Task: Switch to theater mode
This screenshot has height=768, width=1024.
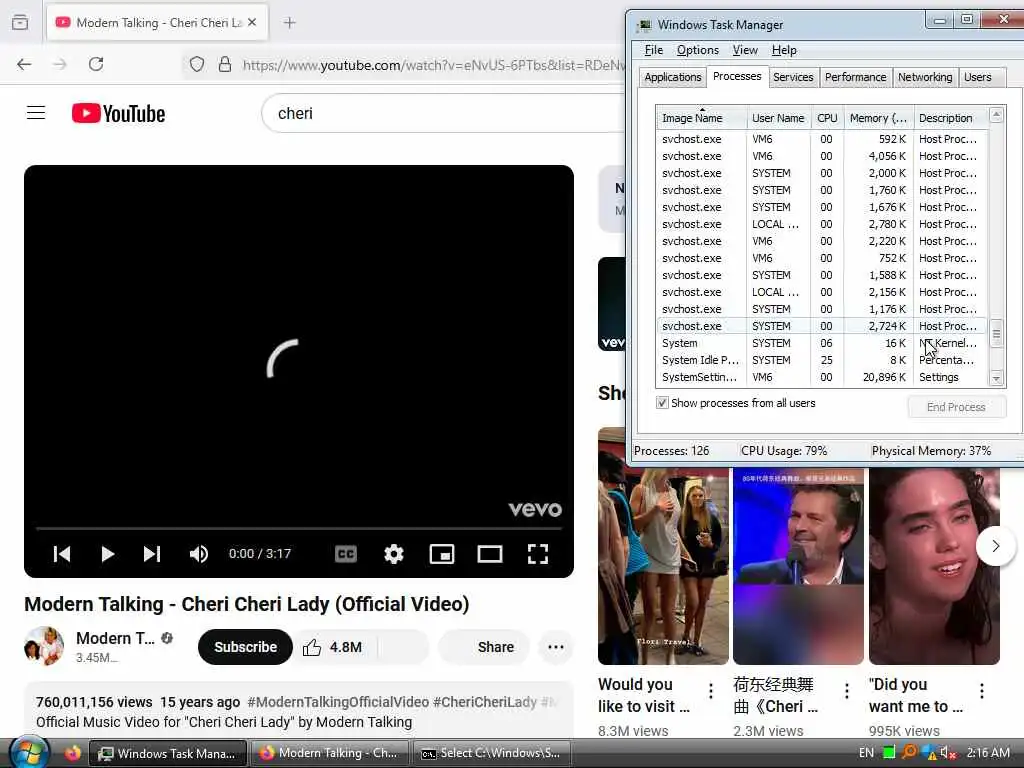Action: [x=490, y=554]
